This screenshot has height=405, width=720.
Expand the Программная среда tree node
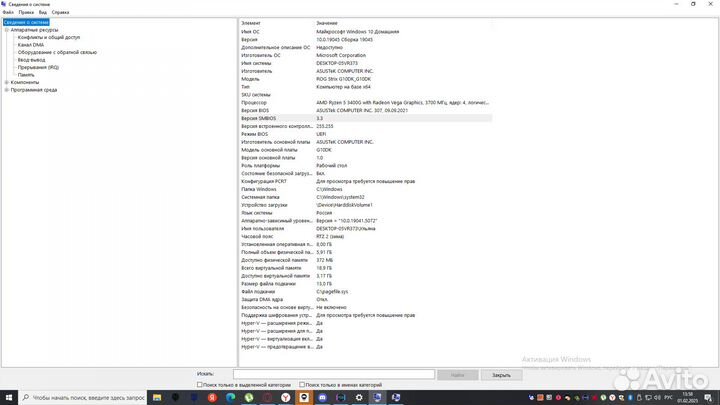(x=6, y=90)
